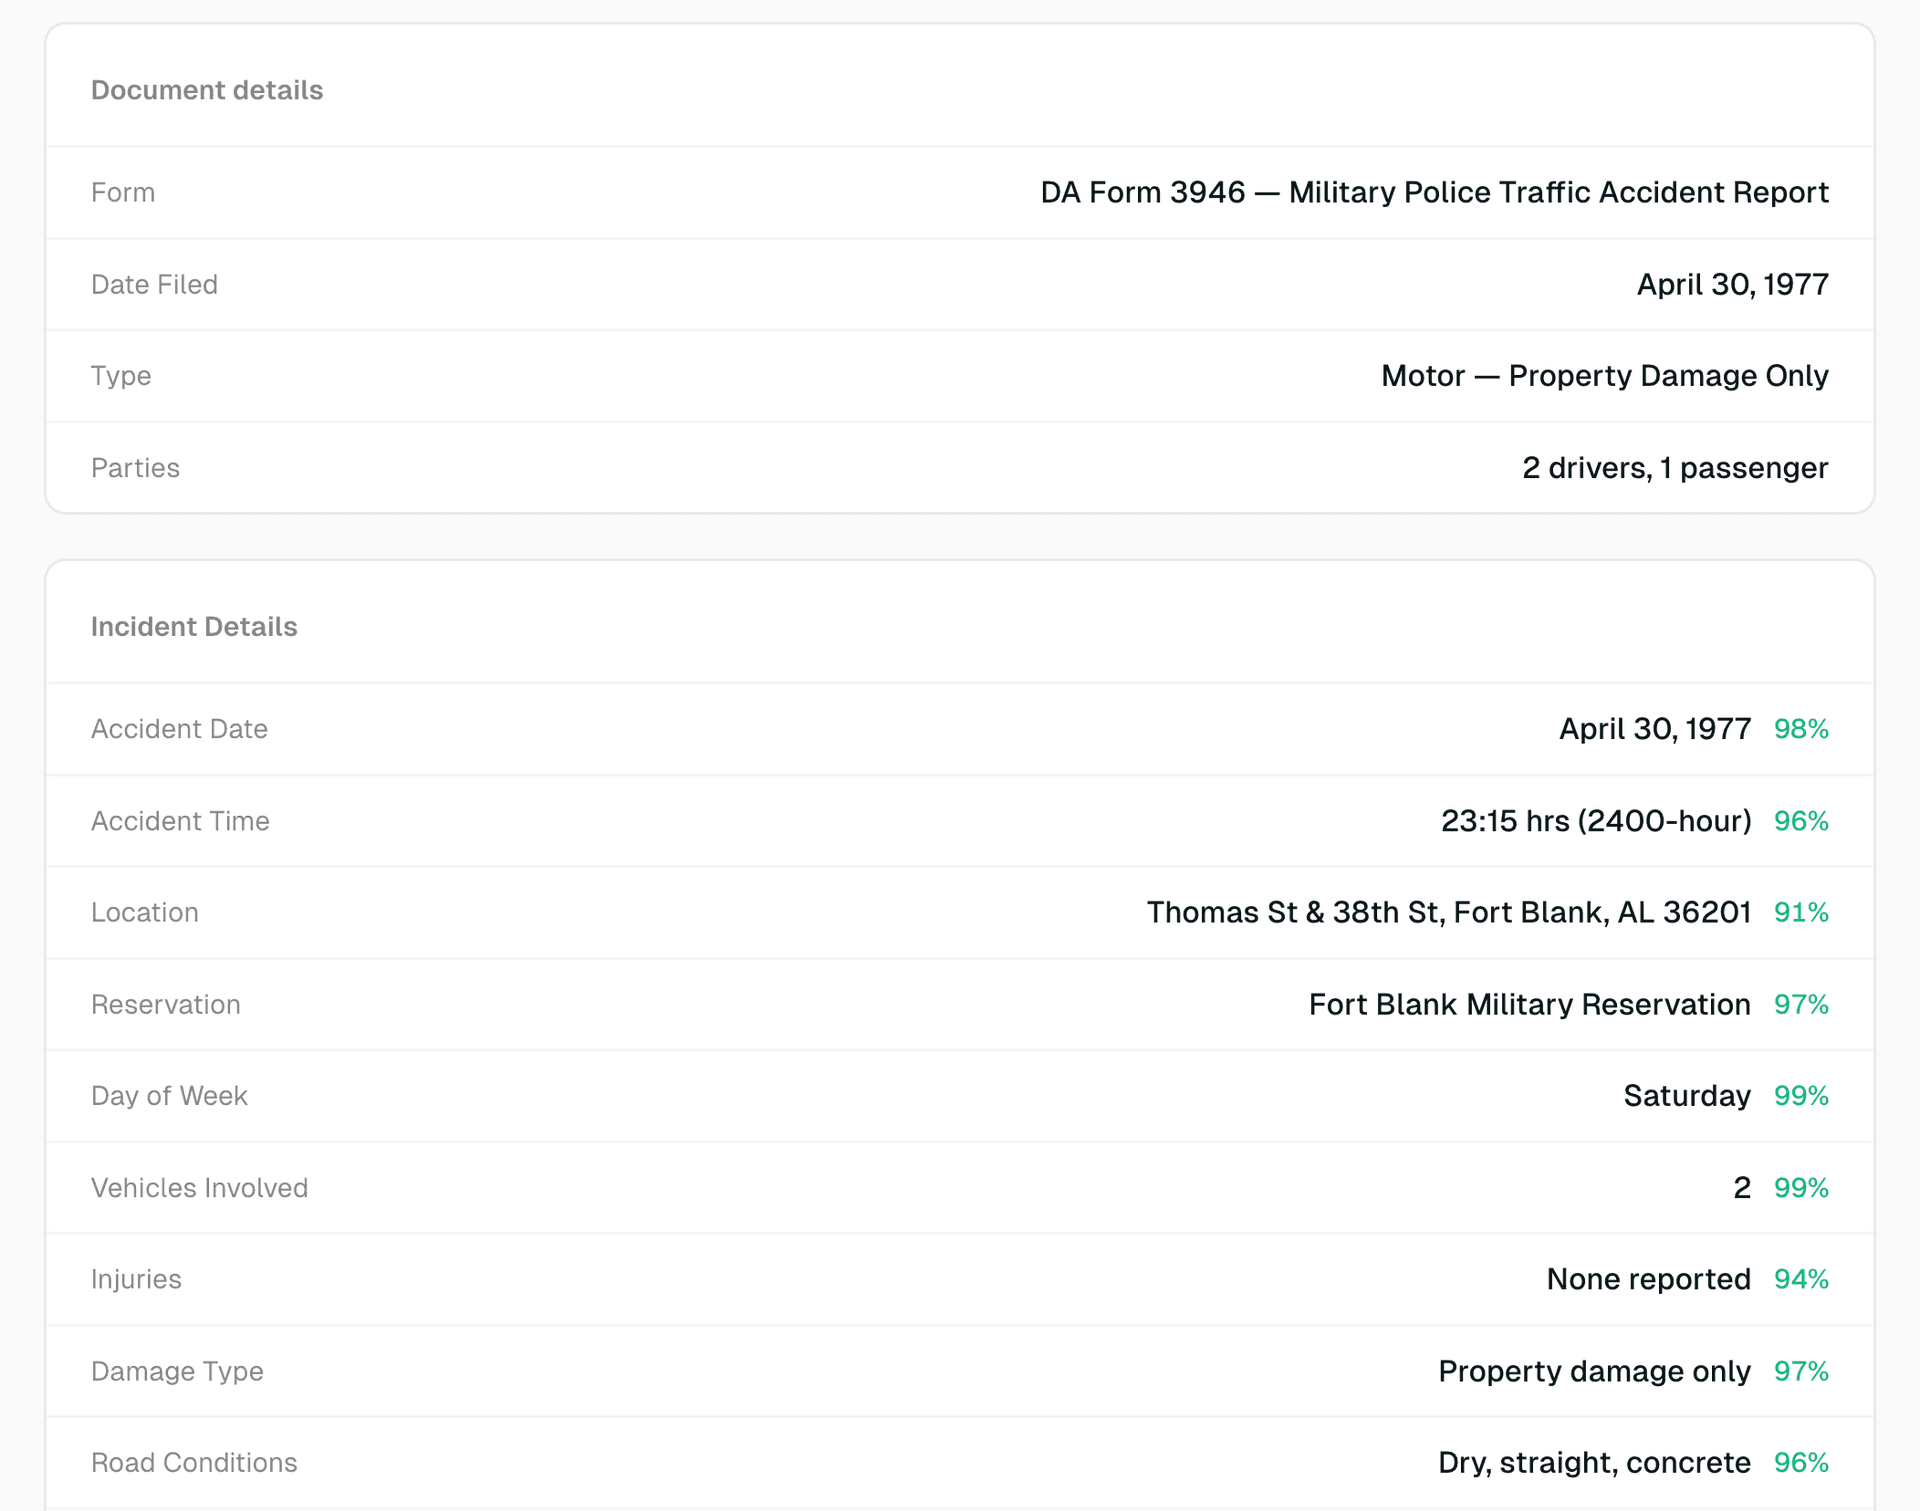Click the Accident Time 96% confidence score
1920x1511 pixels.
(1800, 820)
